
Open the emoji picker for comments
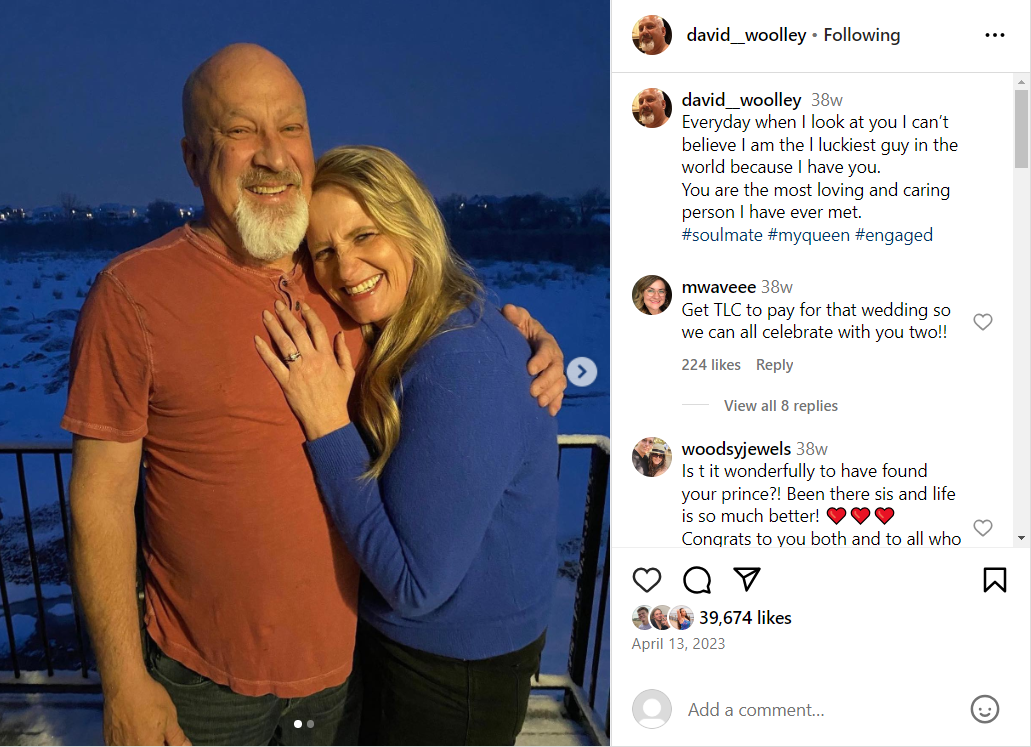(984, 709)
